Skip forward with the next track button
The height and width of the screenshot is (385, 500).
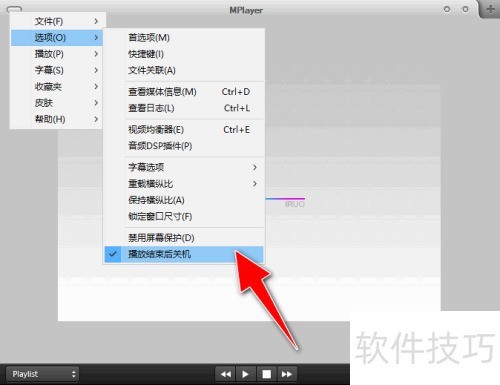(x=287, y=374)
